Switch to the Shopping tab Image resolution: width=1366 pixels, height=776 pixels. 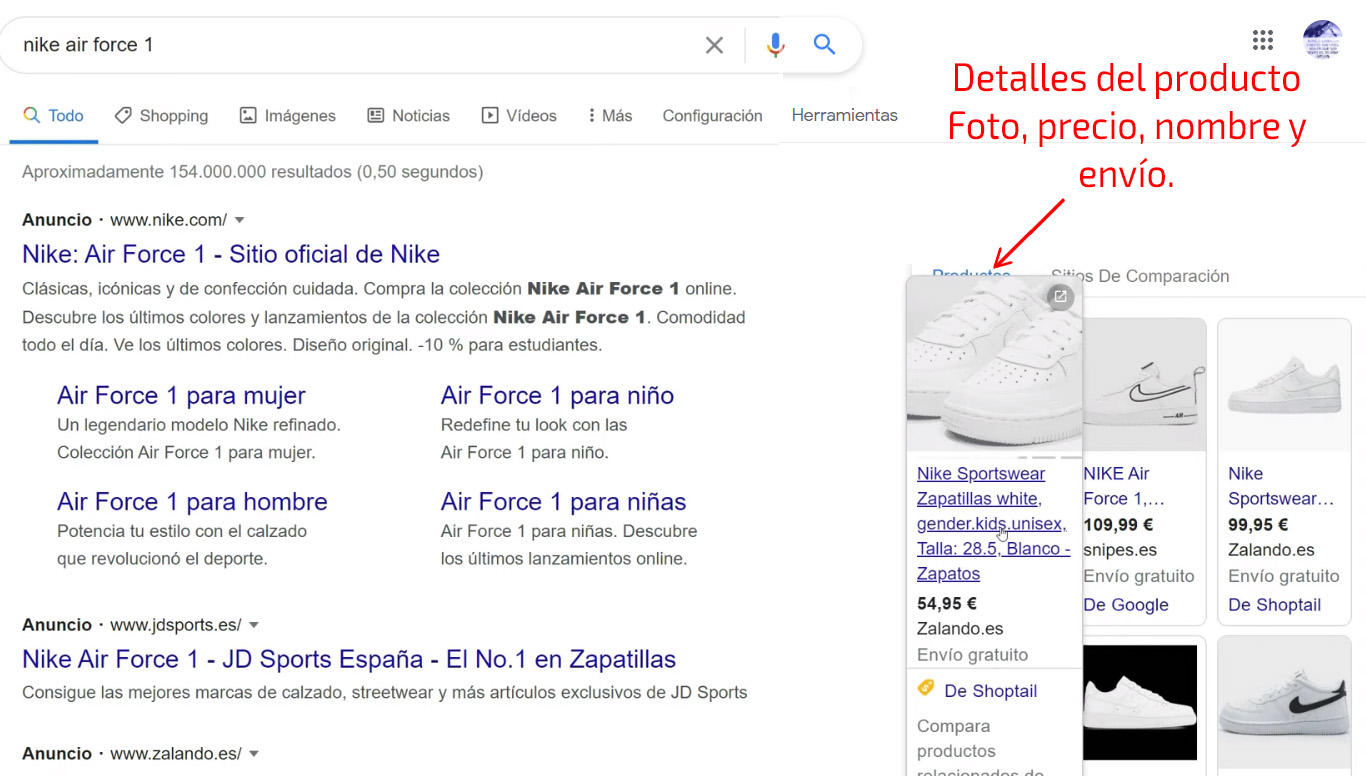click(x=161, y=116)
